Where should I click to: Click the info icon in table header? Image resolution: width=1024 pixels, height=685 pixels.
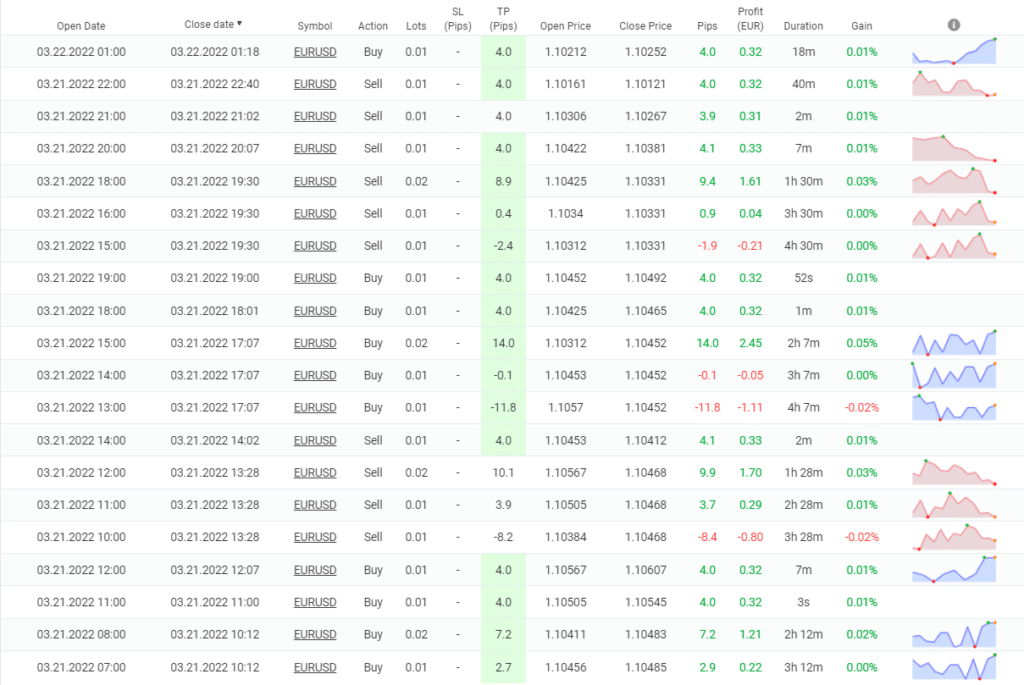[x=953, y=24]
